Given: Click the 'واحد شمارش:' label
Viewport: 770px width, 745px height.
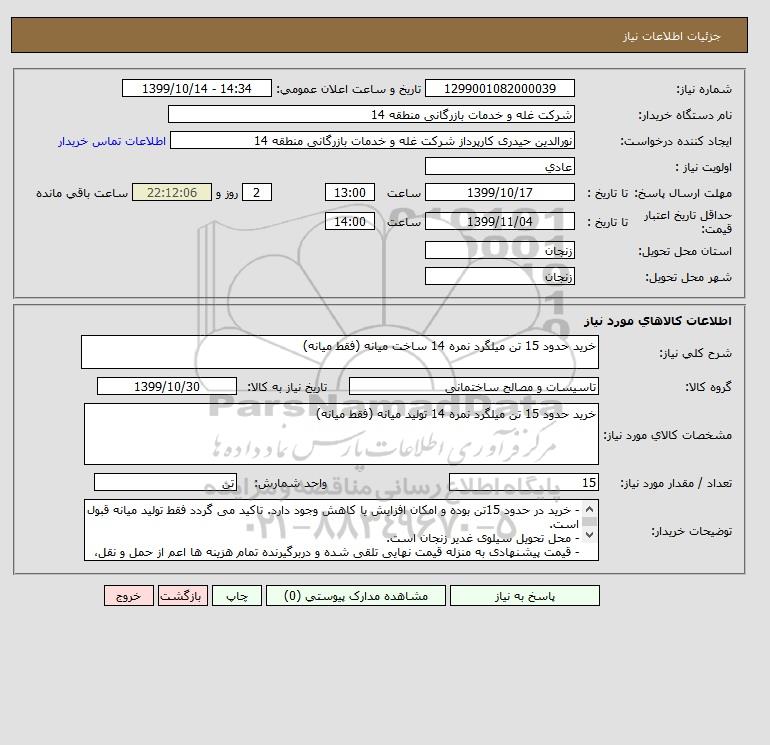Looking at the screenshot, I should pyautogui.click(x=290, y=483).
